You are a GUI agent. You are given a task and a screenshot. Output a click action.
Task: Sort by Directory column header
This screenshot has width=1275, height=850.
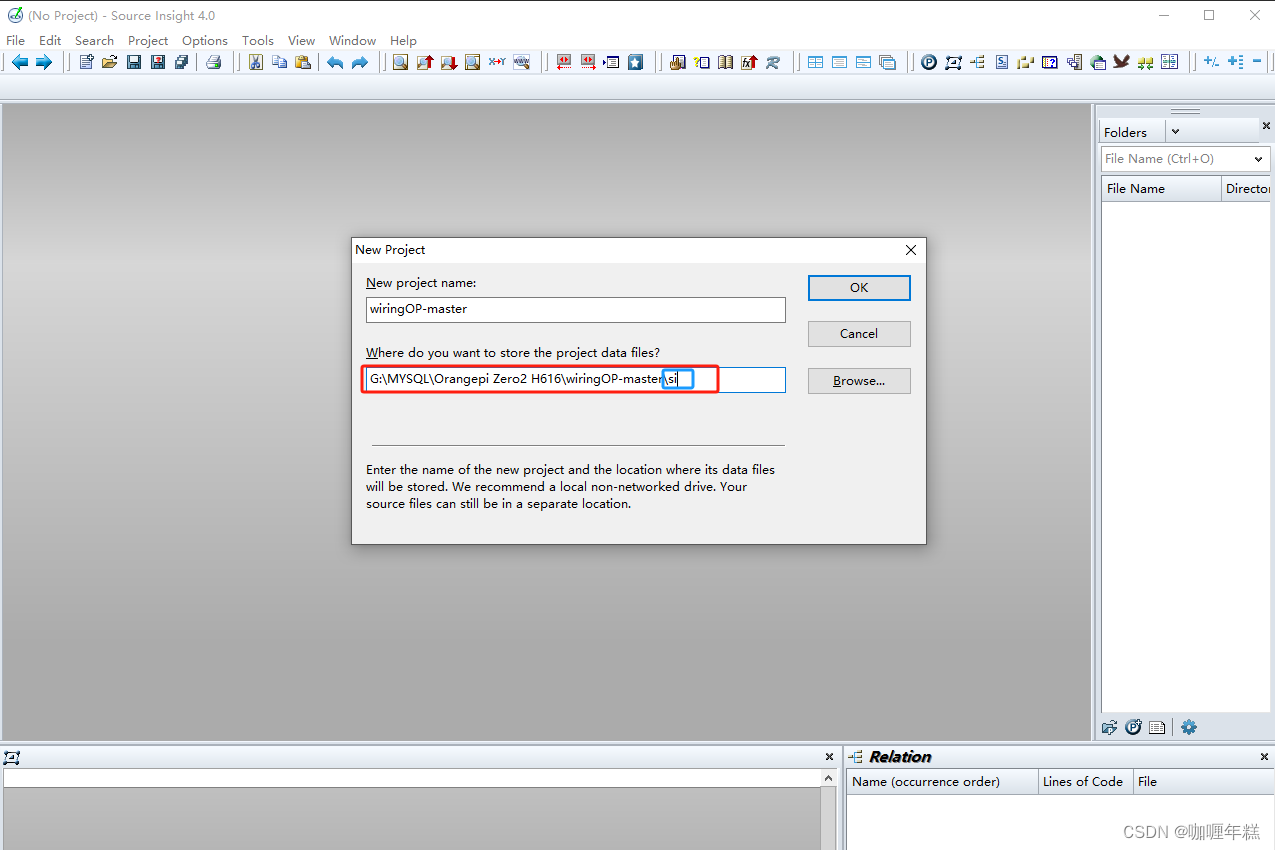point(1247,189)
